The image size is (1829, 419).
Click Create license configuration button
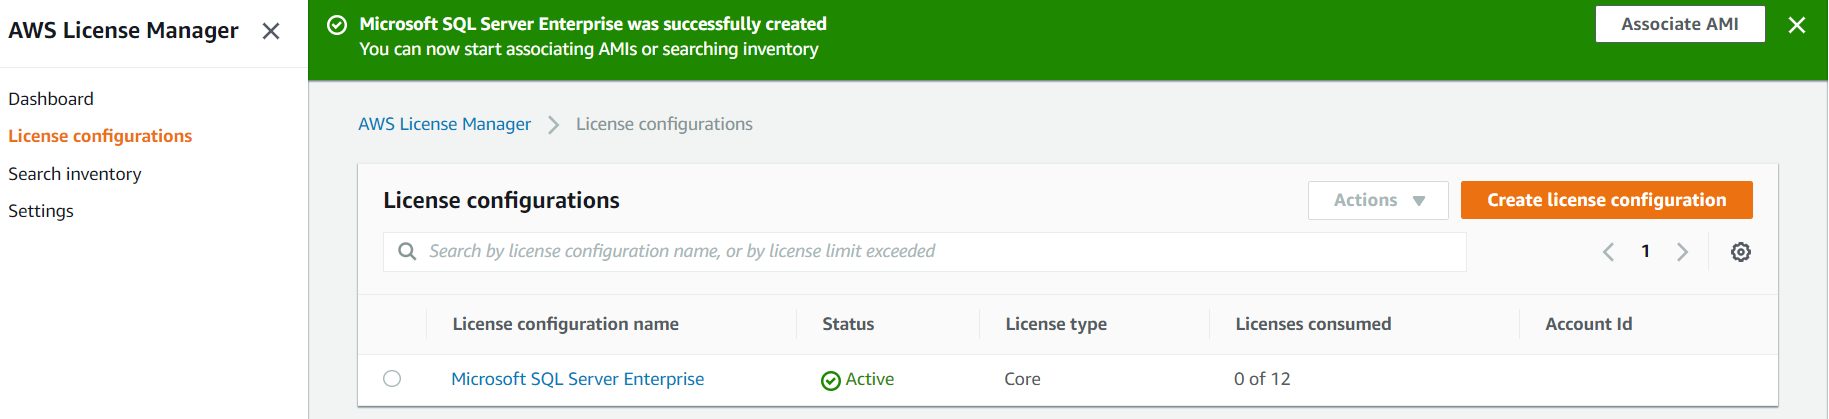1606,200
